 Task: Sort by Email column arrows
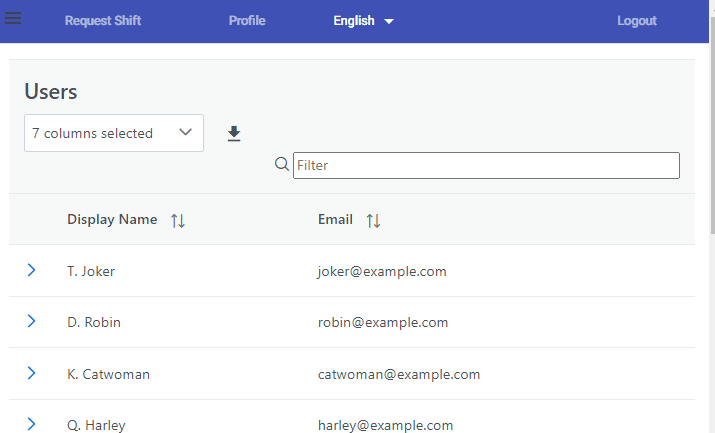click(x=373, y=220)
